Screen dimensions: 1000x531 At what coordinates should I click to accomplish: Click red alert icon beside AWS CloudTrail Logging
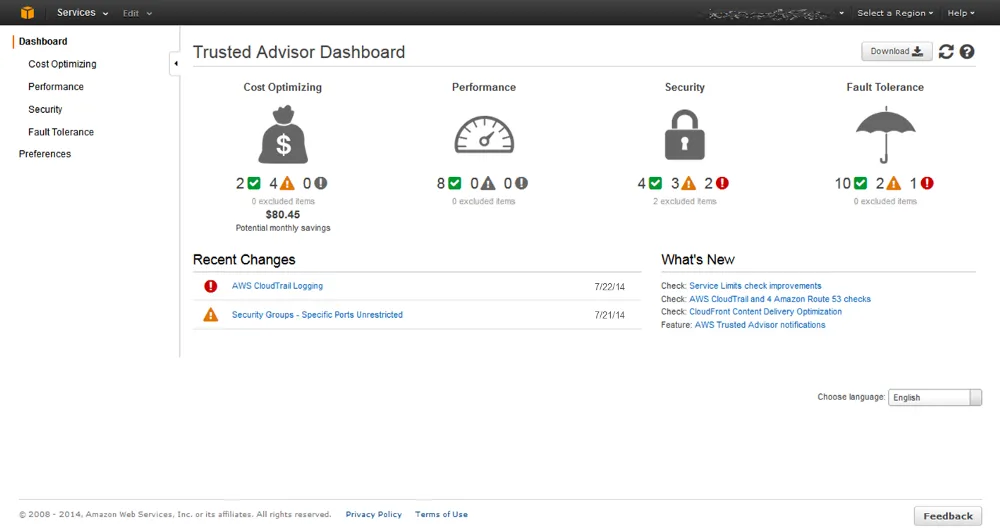[211, 286]
